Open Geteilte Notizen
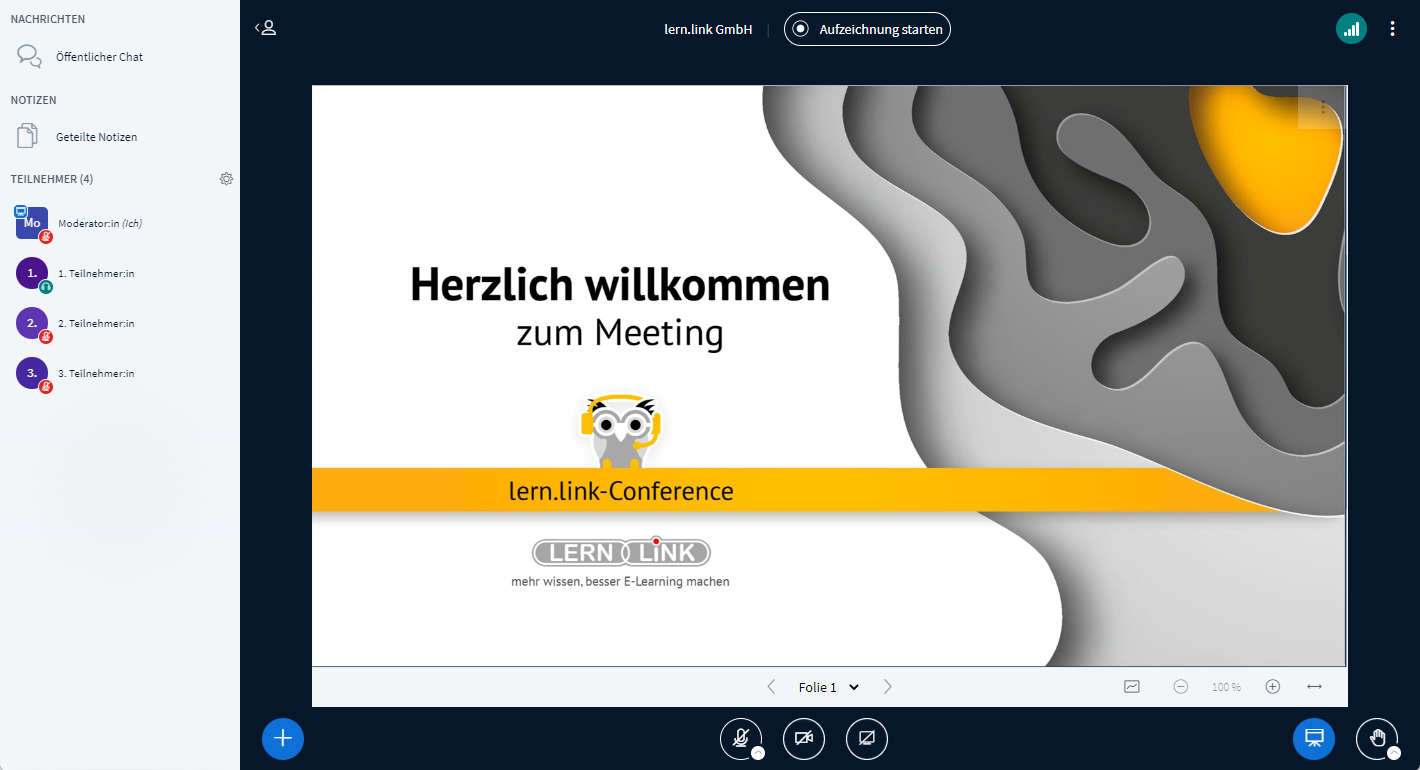 [x=96, y=137]
